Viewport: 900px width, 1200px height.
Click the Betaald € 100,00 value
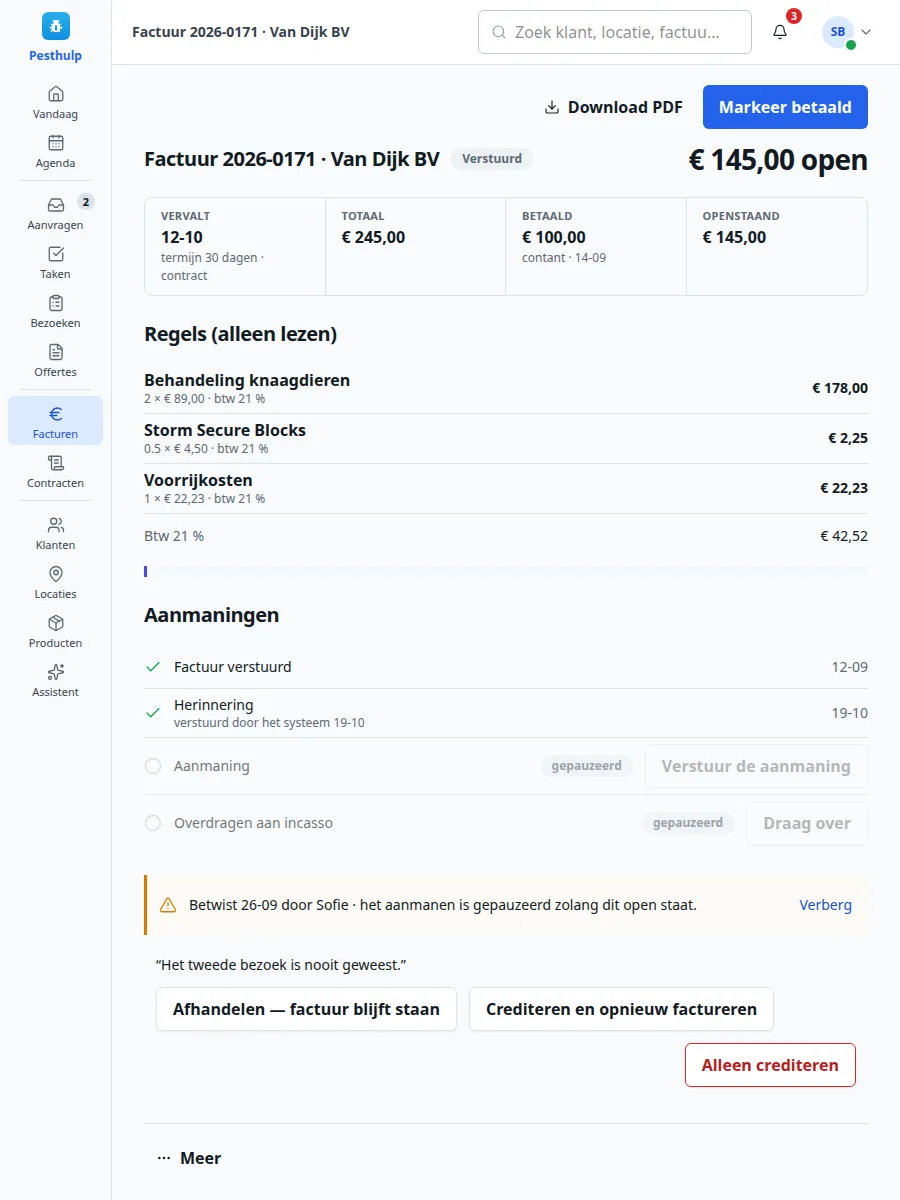(554, 238)
